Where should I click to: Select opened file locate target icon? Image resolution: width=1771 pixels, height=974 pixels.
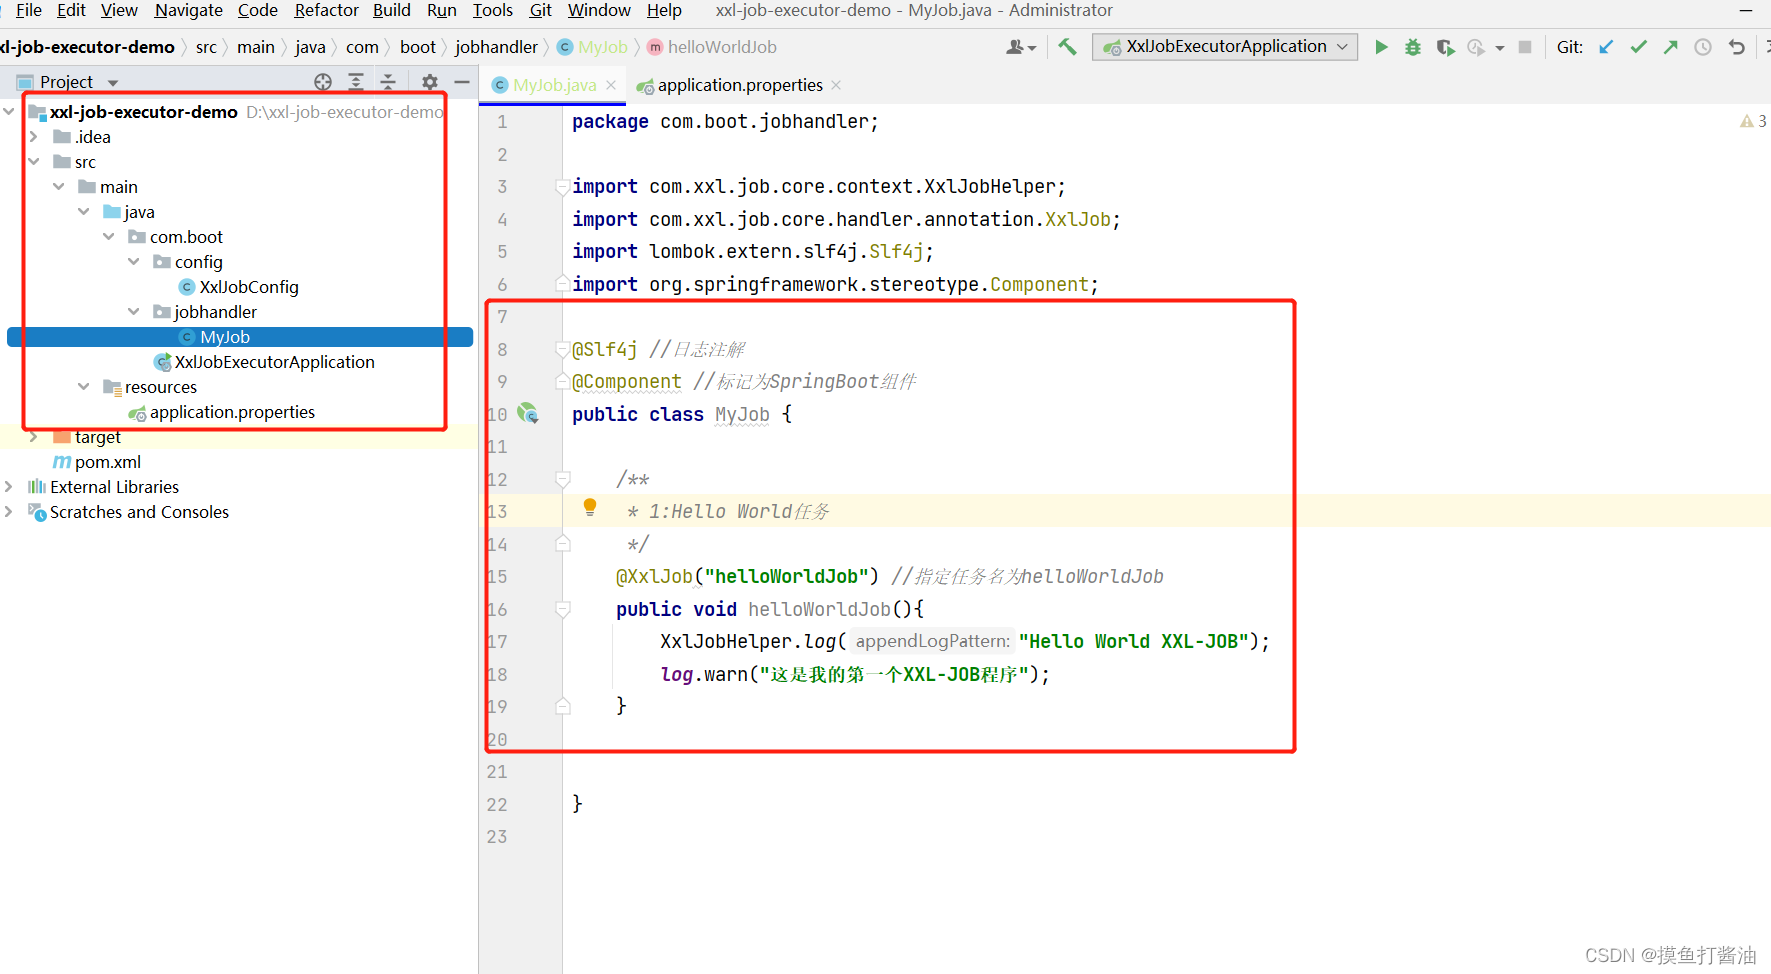323,82
